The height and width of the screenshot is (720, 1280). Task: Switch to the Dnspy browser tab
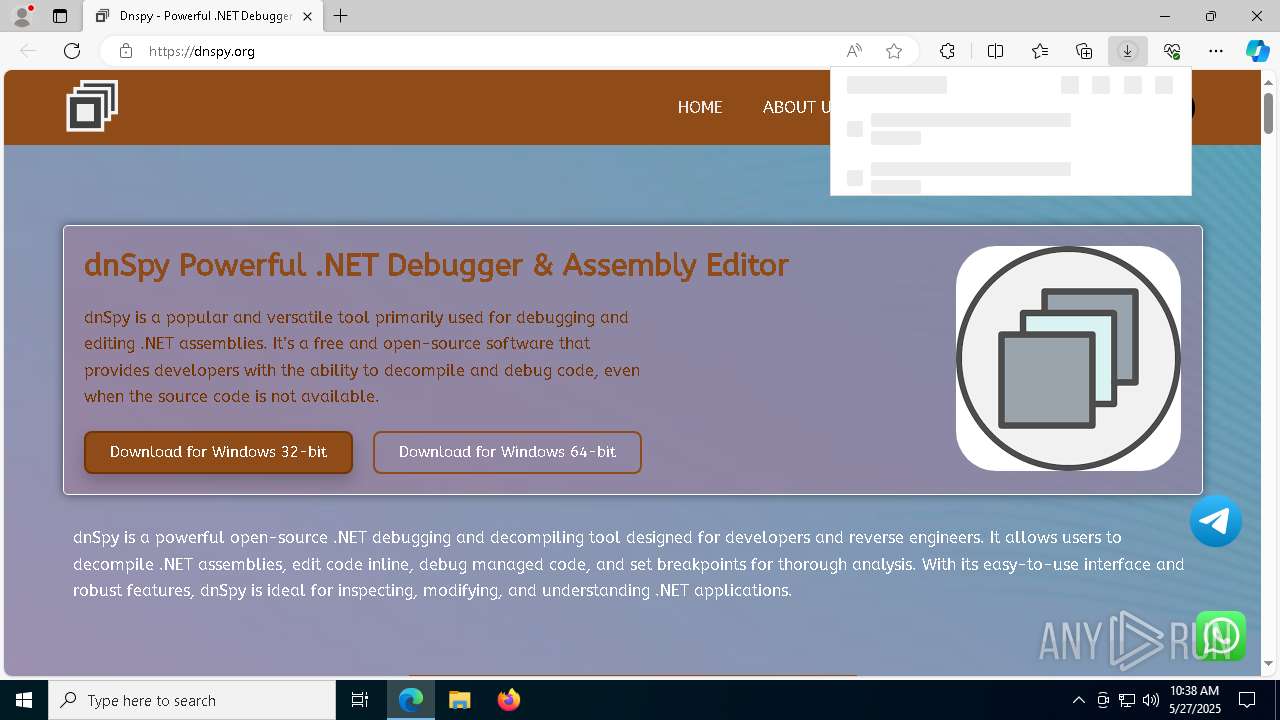204,16
